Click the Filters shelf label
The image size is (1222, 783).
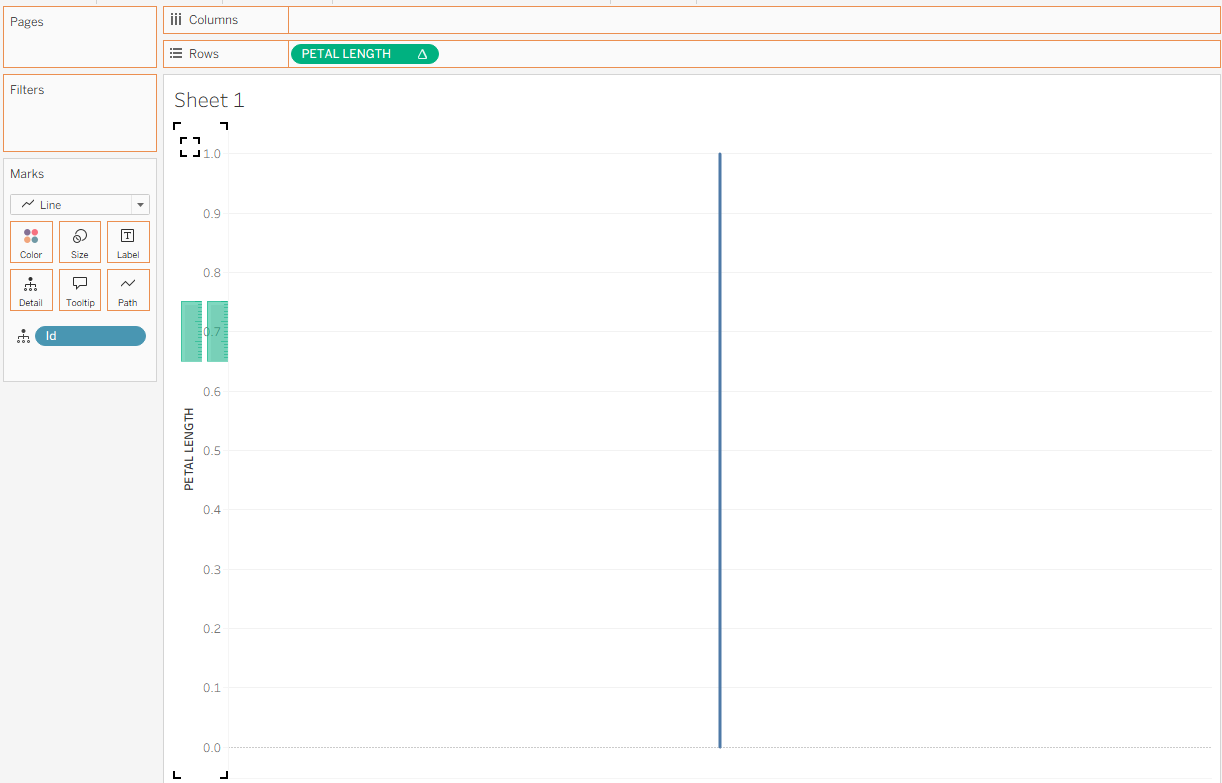pyautogui.click(x=27, y=90)
